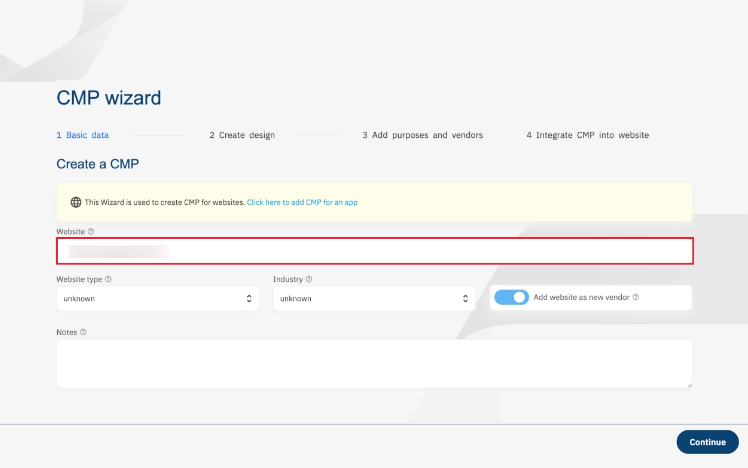Select step 4 Integrate CMP into website
The width and height of the screenshot is (748, 468).
pos(588,135)
